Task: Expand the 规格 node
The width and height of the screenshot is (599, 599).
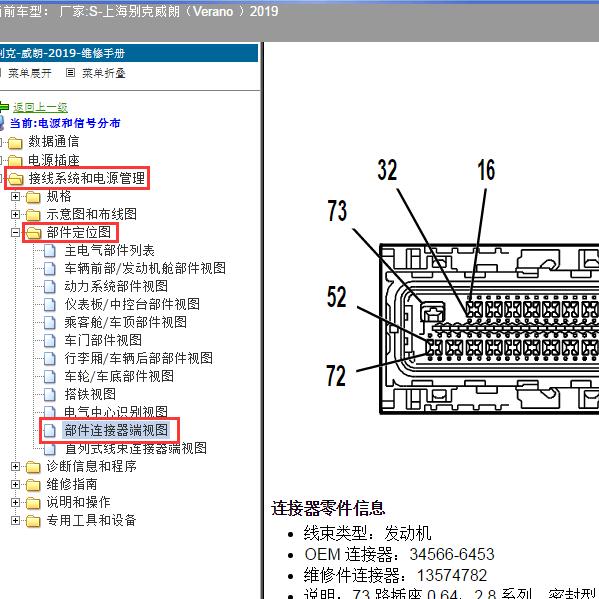Action: pos(15,196)
